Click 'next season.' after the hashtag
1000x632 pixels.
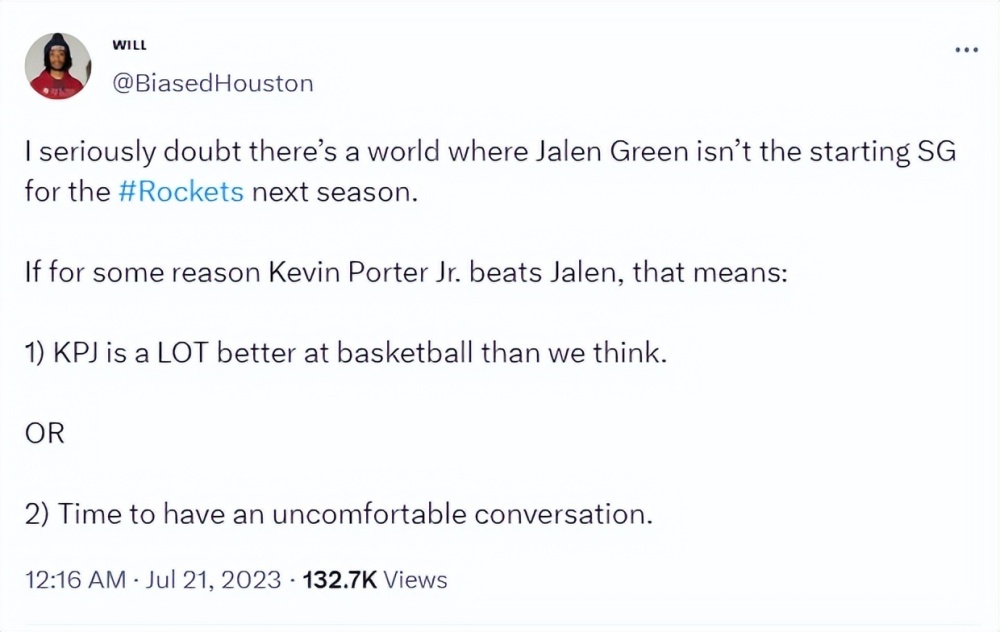[333, 191]
